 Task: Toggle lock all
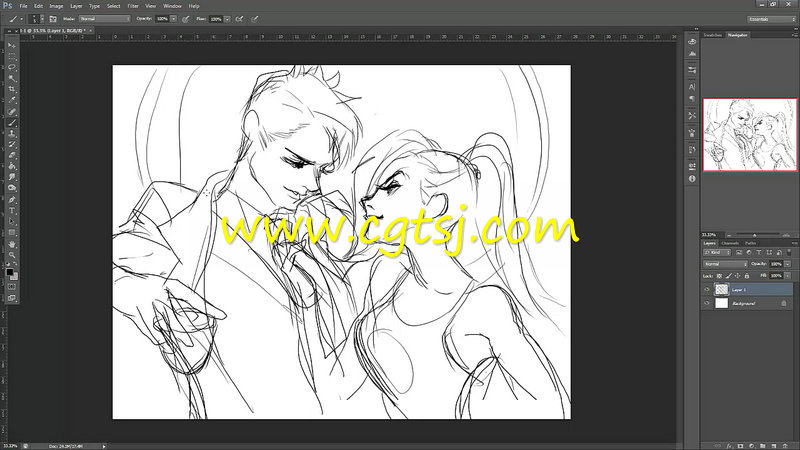point(746,276)
